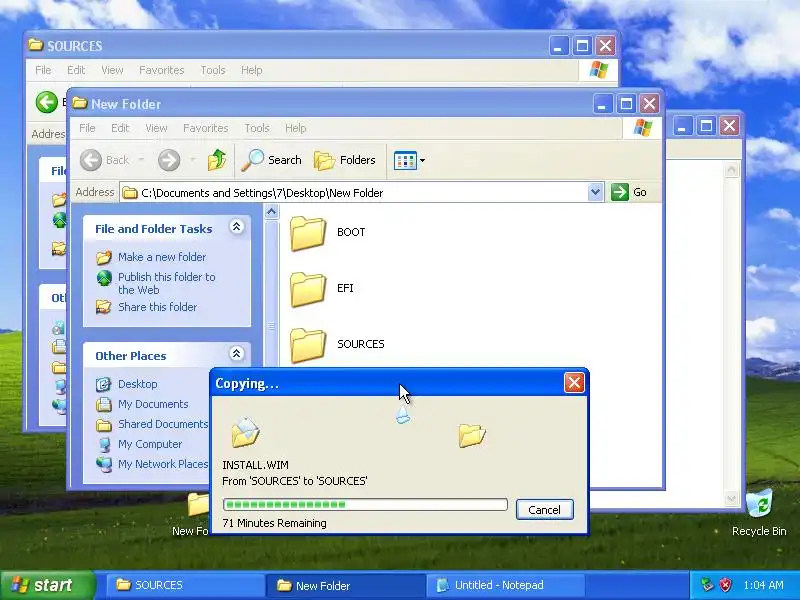The width and height of the screenshot is (800, 600).
Task: Open the Views icon in toolbar
Action: (405, 160)
